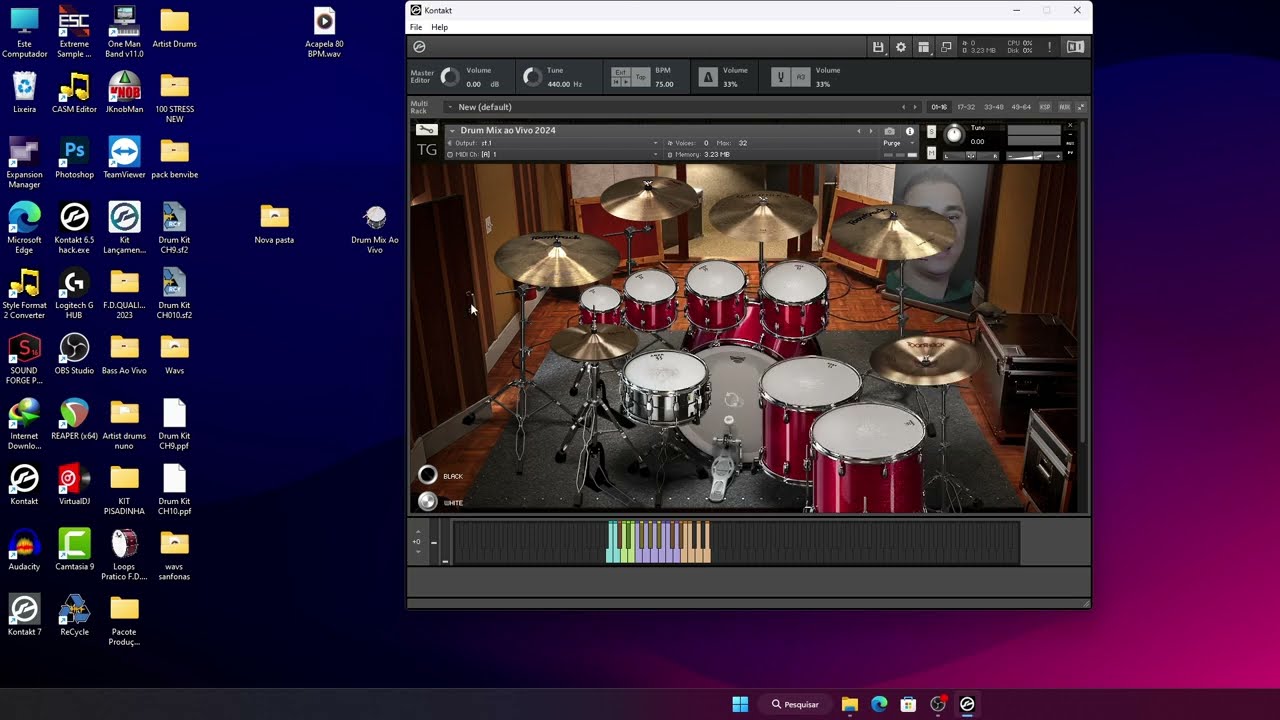Open the save files floppy disk icon

[878, 47]
